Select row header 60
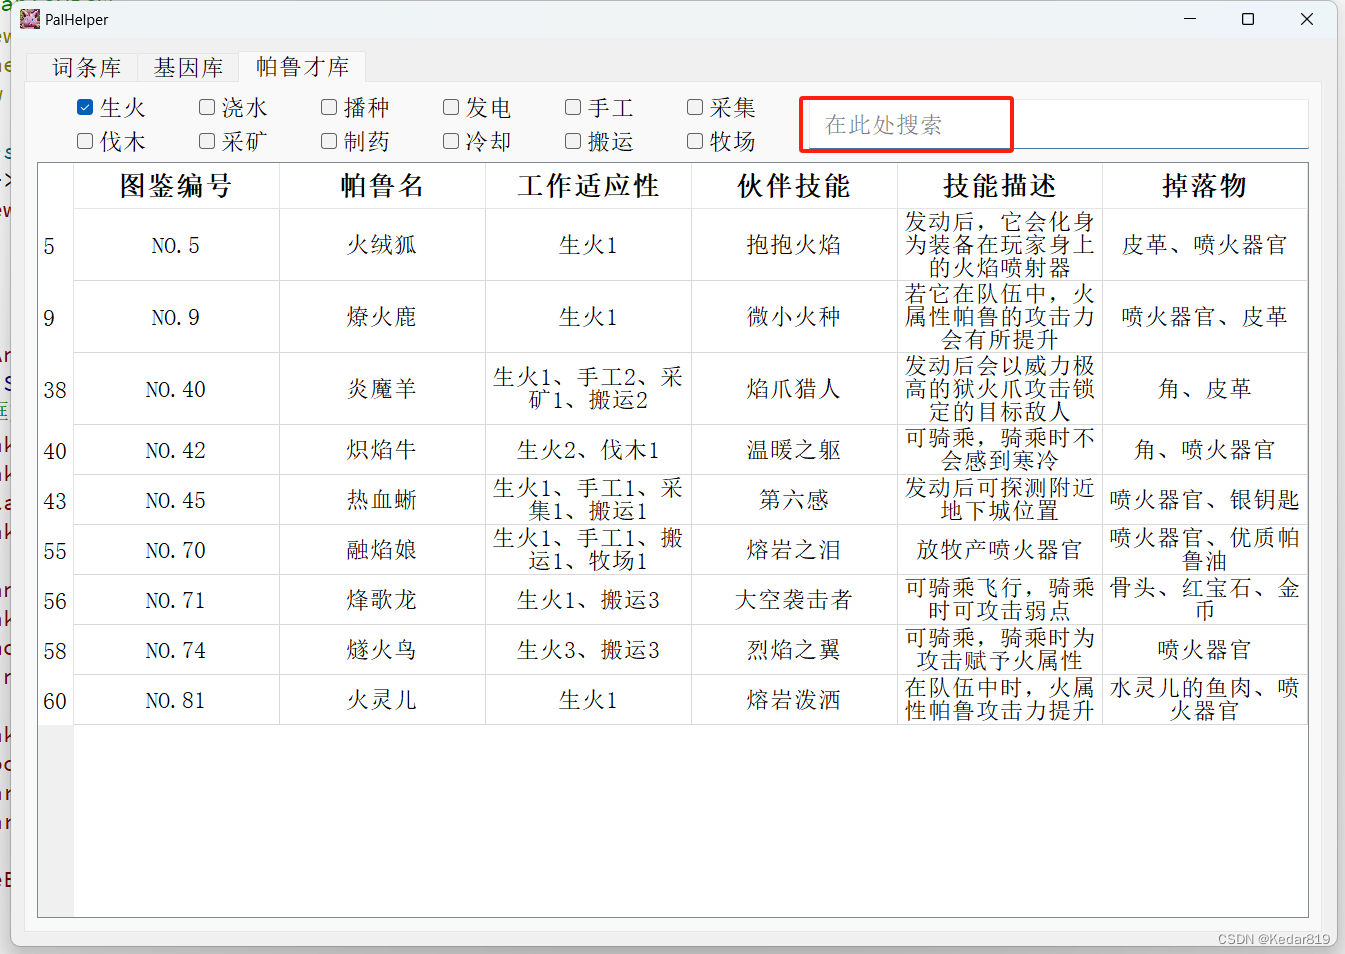This screenshot has height=954, width=1345. point(56,700)
